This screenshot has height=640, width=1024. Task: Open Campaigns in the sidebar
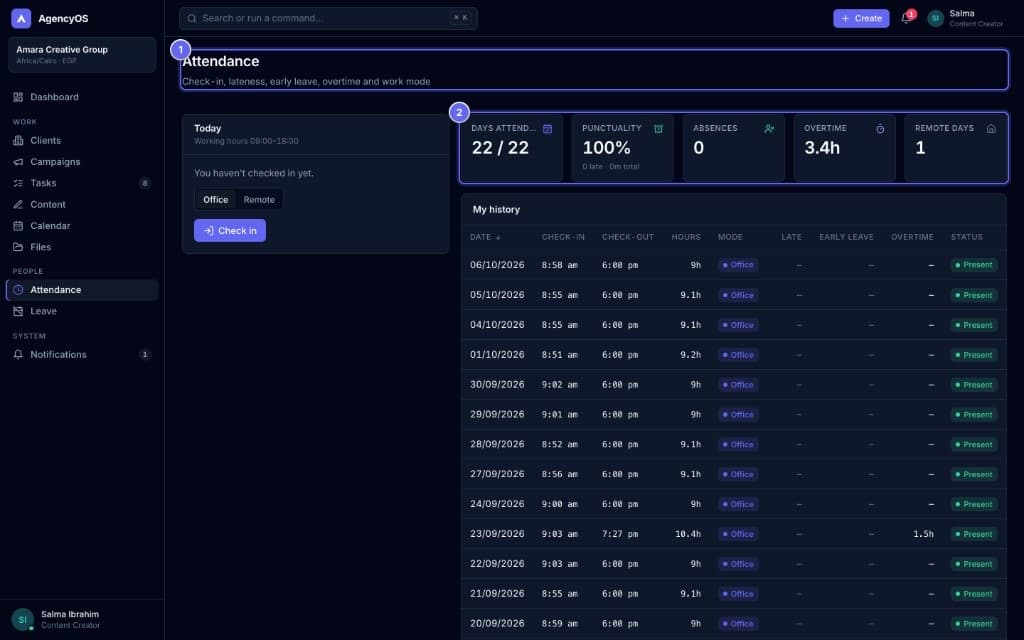(82, 162)
